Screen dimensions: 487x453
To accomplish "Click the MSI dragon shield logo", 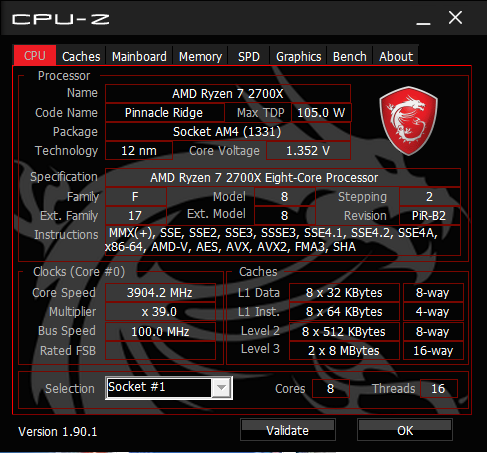I will click(408, 121).
